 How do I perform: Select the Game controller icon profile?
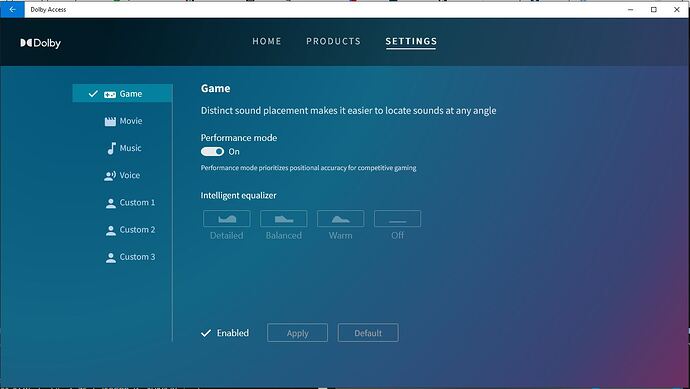(x=122, y=93)
